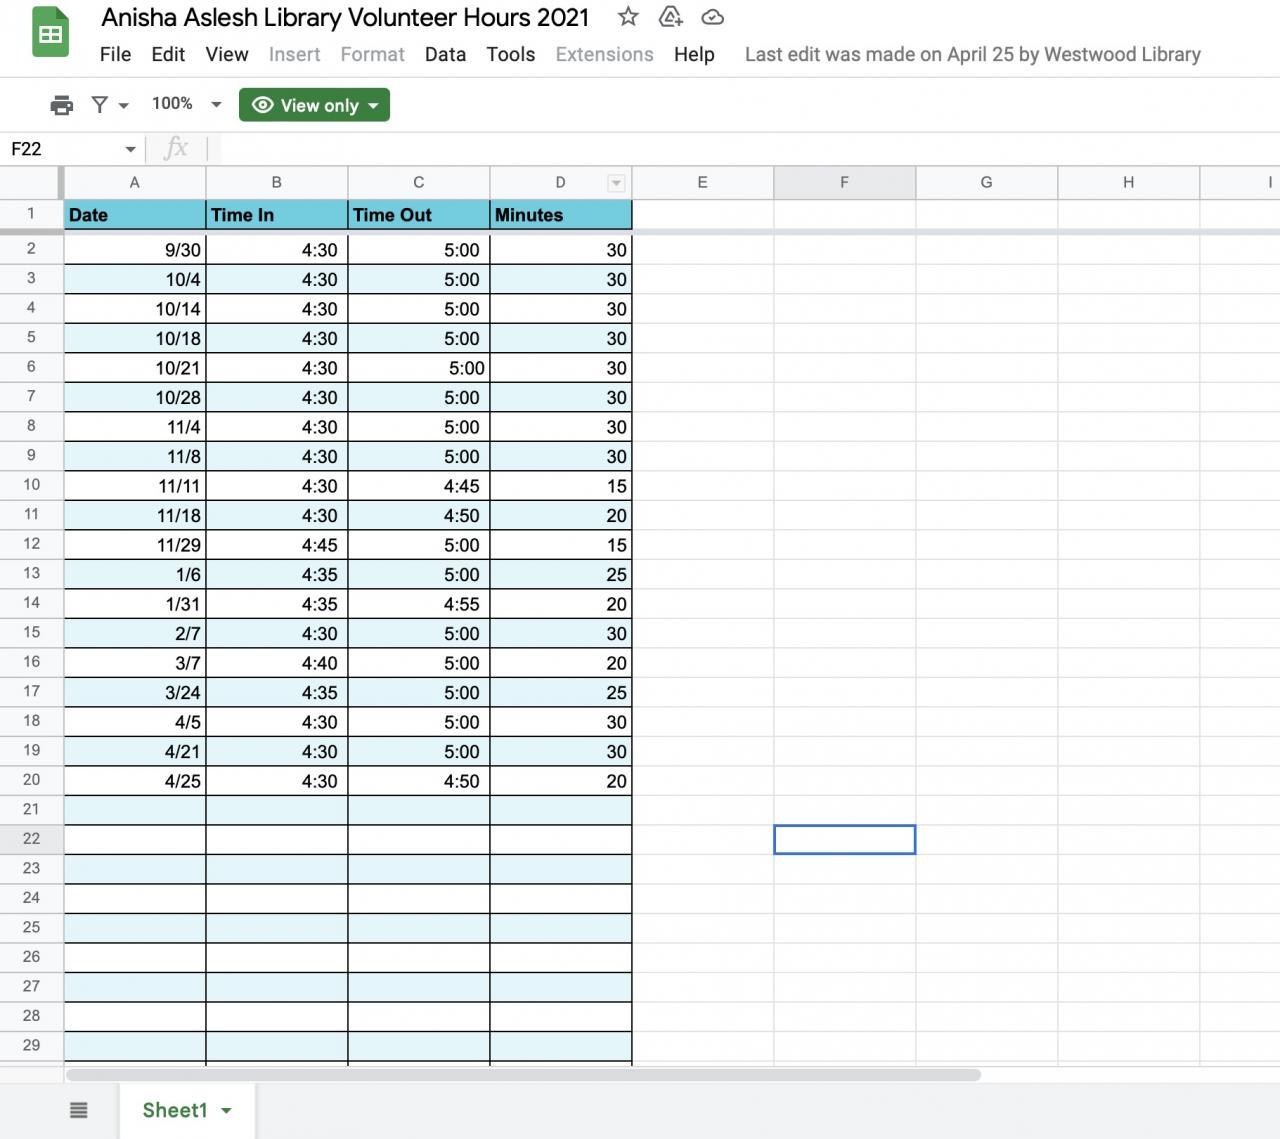Image resolution: width=1280 pixels, height=1139 pixels.
Task: Open the Data menu
Action: (445, 54)
